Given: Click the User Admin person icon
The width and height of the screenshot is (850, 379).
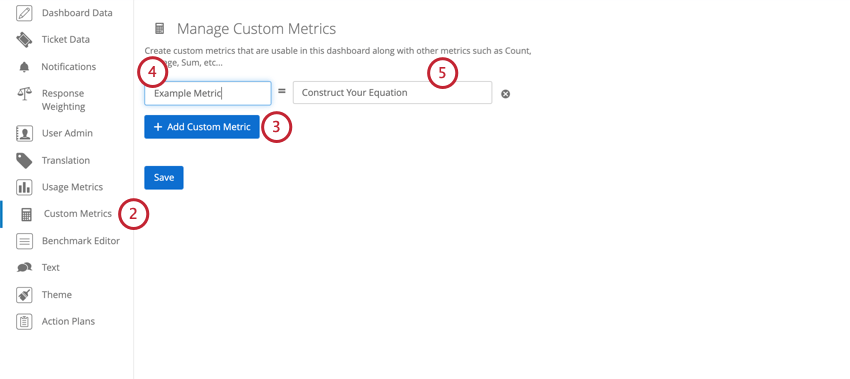Looking at the screenshot, I should pos(24,133).
